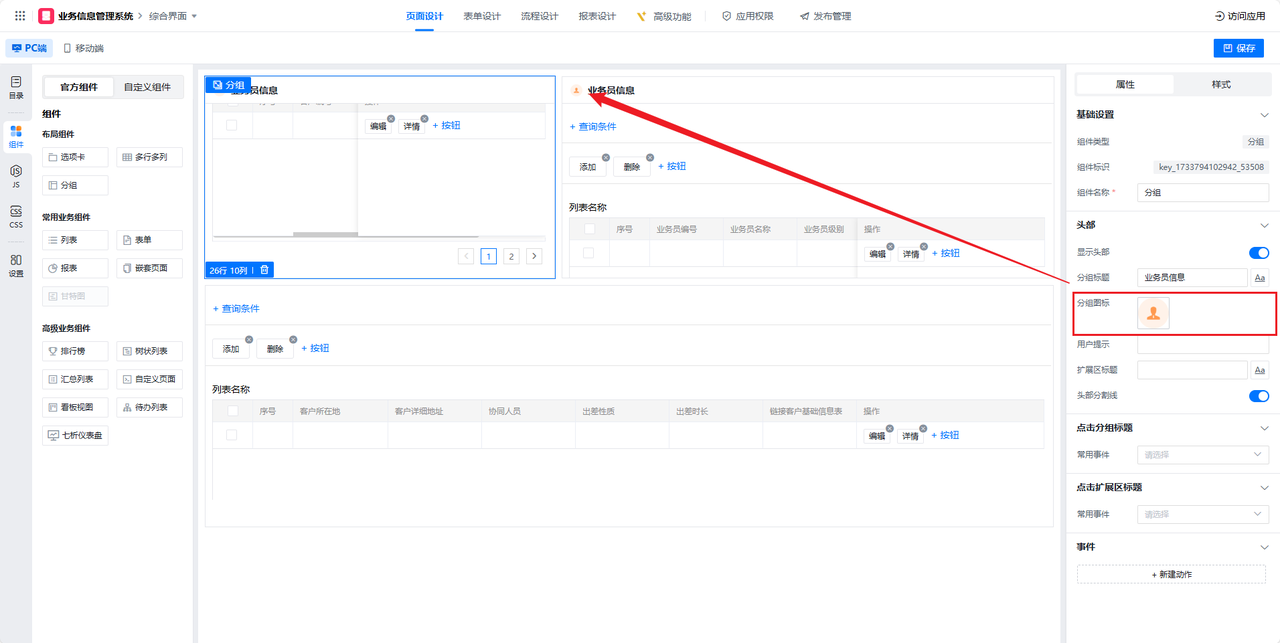The image size is (1280, 643).
Task: Select the 排行榜 advanced component
Action: (x=75, y=351)
